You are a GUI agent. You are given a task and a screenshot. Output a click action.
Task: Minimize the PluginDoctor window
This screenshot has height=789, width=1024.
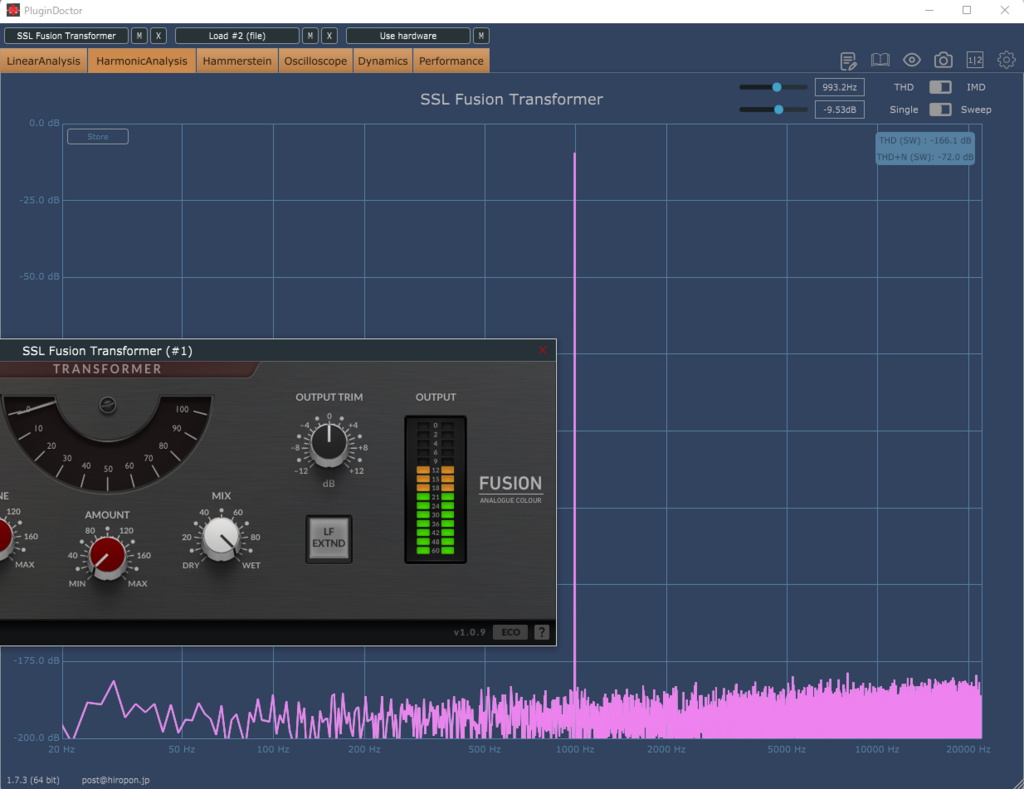click(929, 10)
